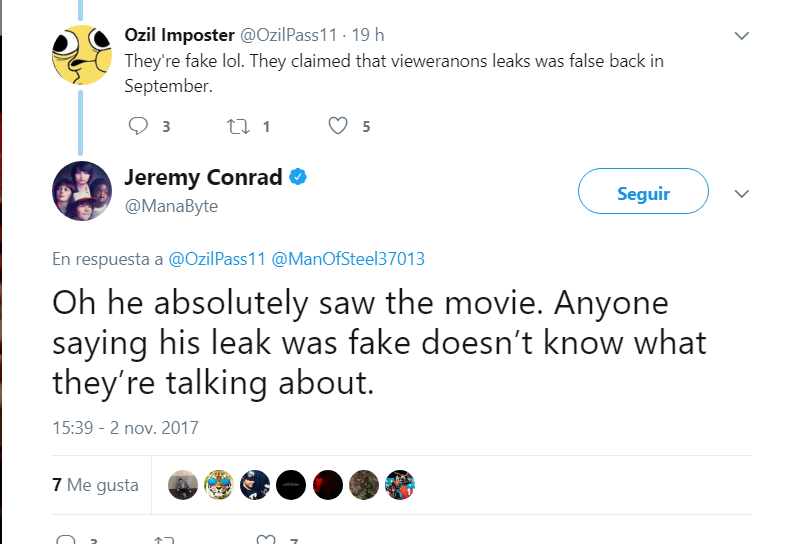View the 7 Me gusta likes list
The image size is (789, 544).
point(96,485)
